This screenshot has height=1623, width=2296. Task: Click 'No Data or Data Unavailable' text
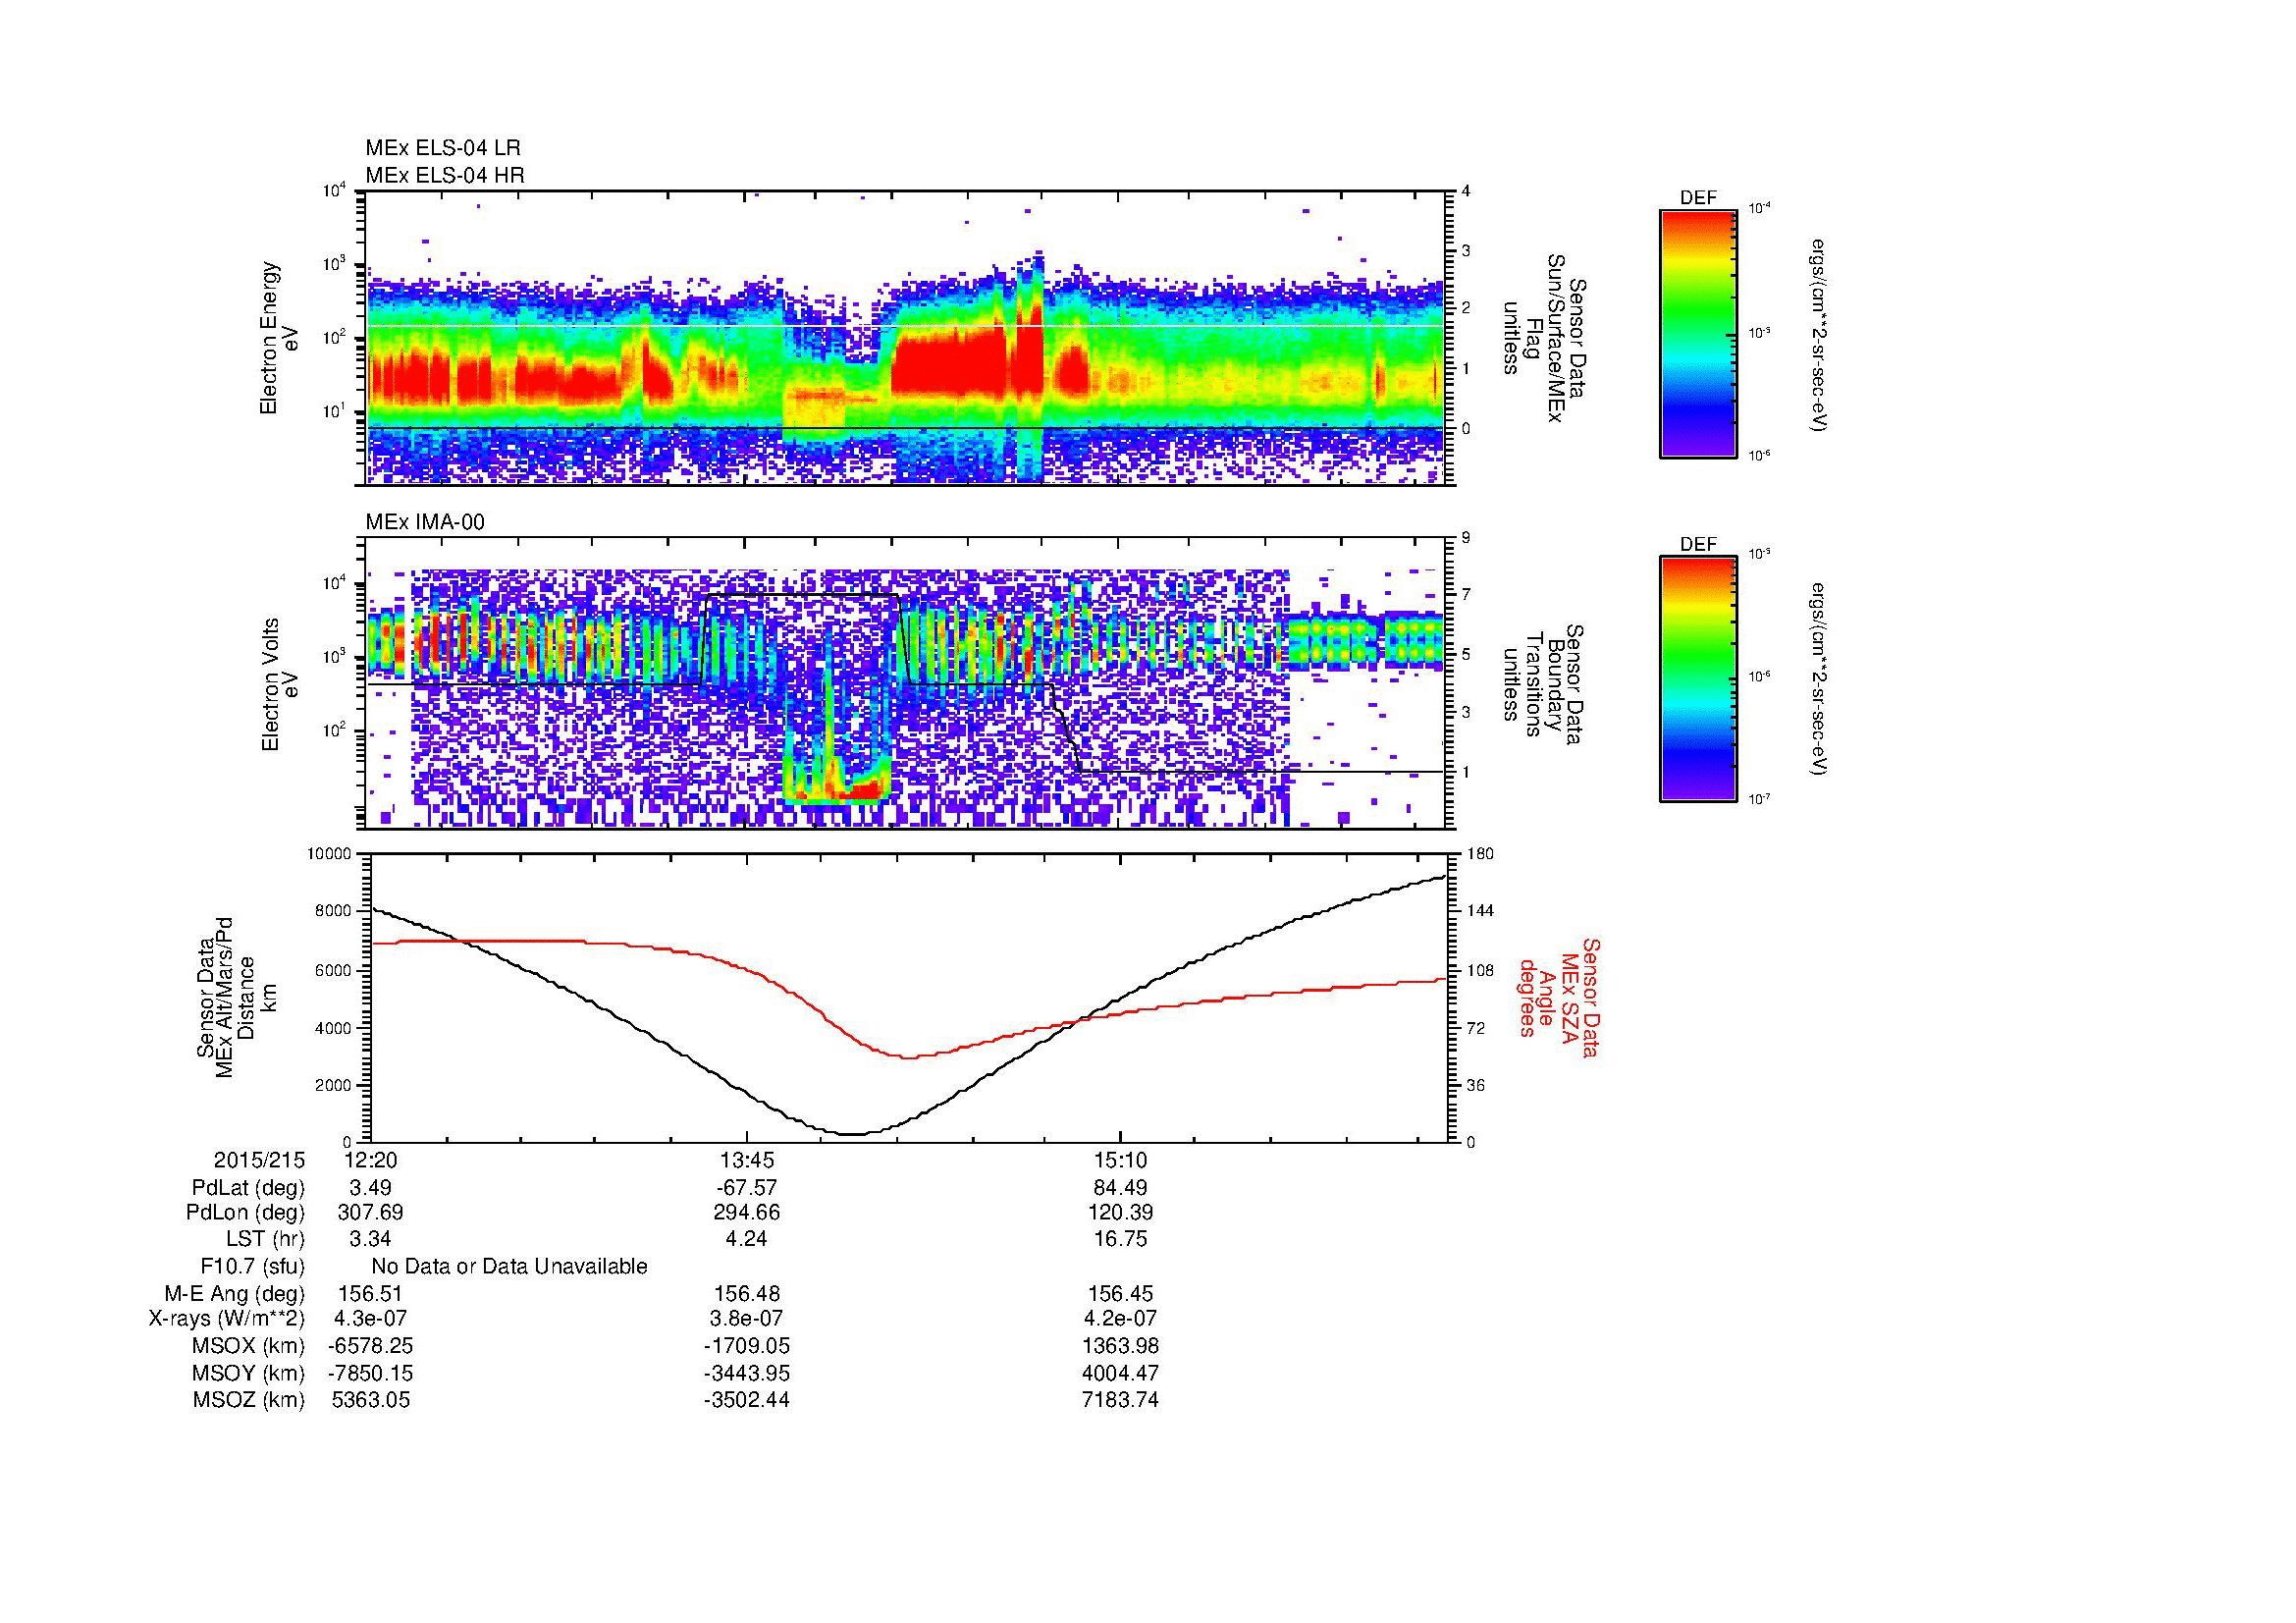[x=509, y=1267]
